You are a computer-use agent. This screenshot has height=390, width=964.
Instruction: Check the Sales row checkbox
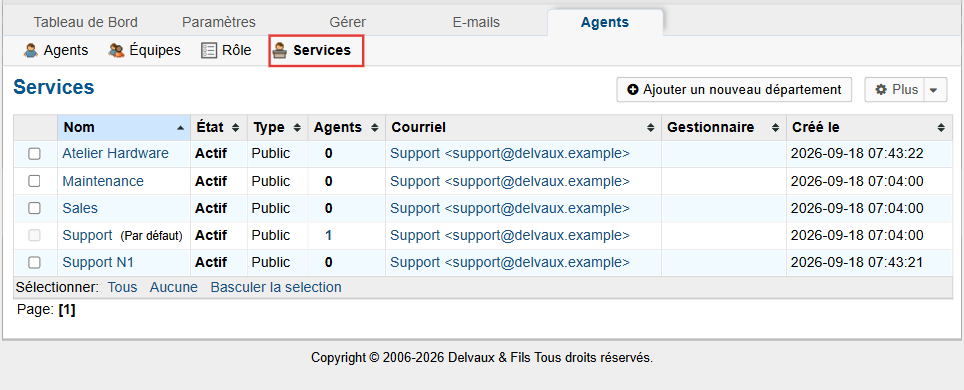point(34,208)
